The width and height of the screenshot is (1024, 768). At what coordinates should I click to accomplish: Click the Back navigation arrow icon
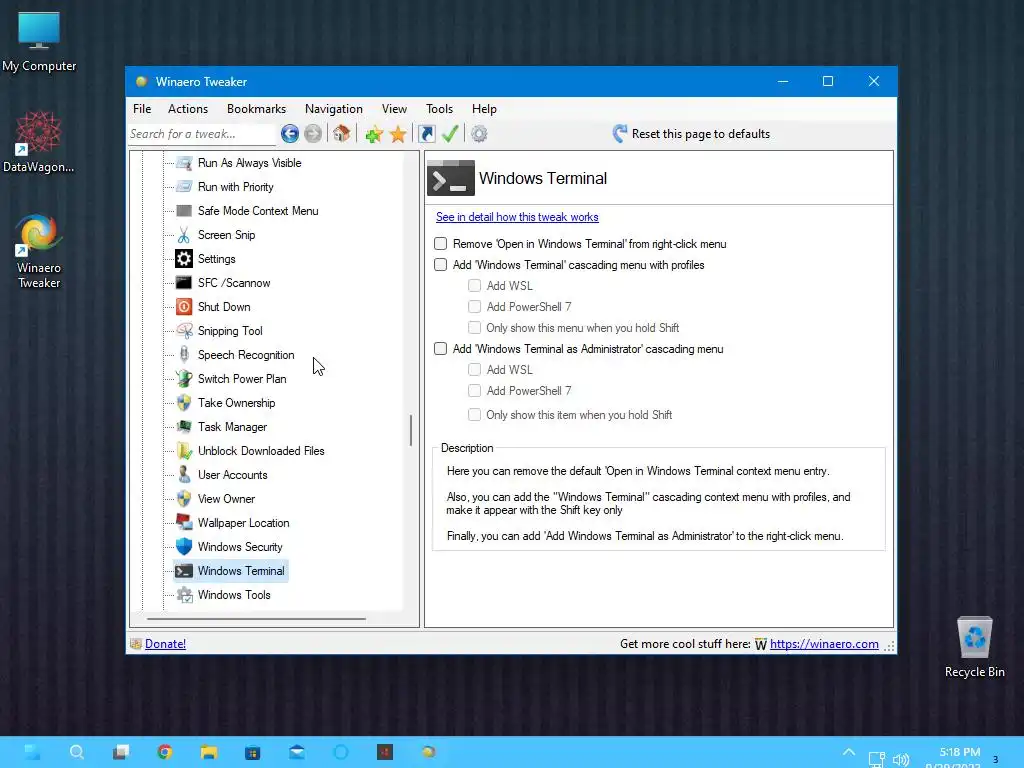tap(290, 134)
